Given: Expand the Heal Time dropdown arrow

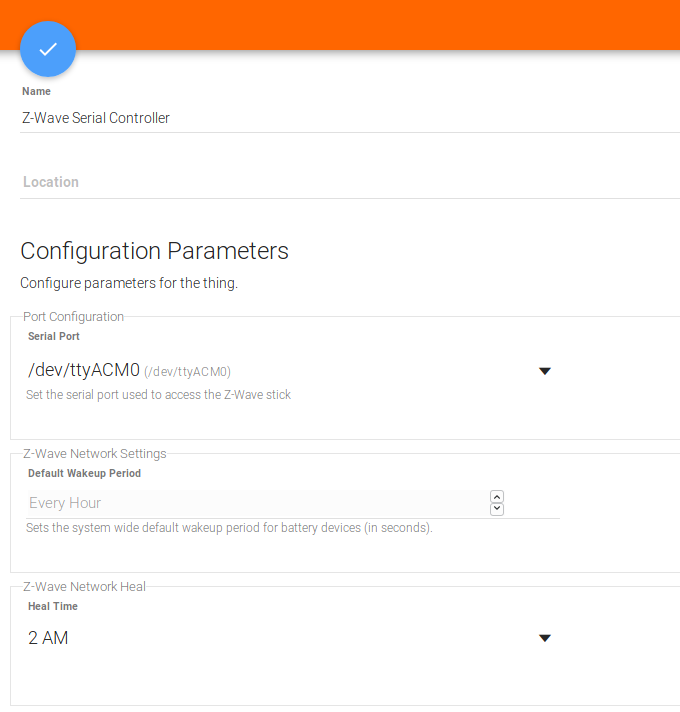Looking at the screenshot, I should (545, 638).
